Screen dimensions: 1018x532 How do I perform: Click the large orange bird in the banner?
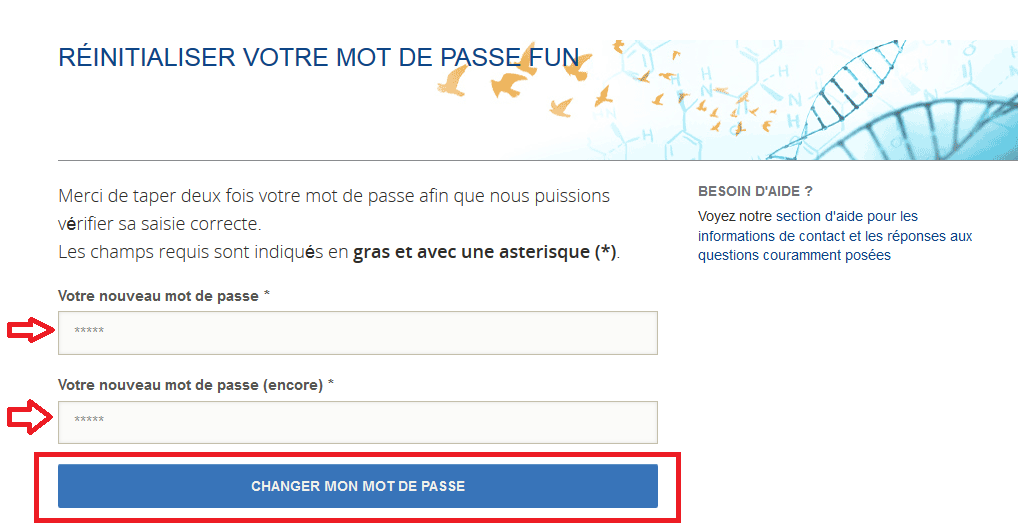(x=509, y=83)
